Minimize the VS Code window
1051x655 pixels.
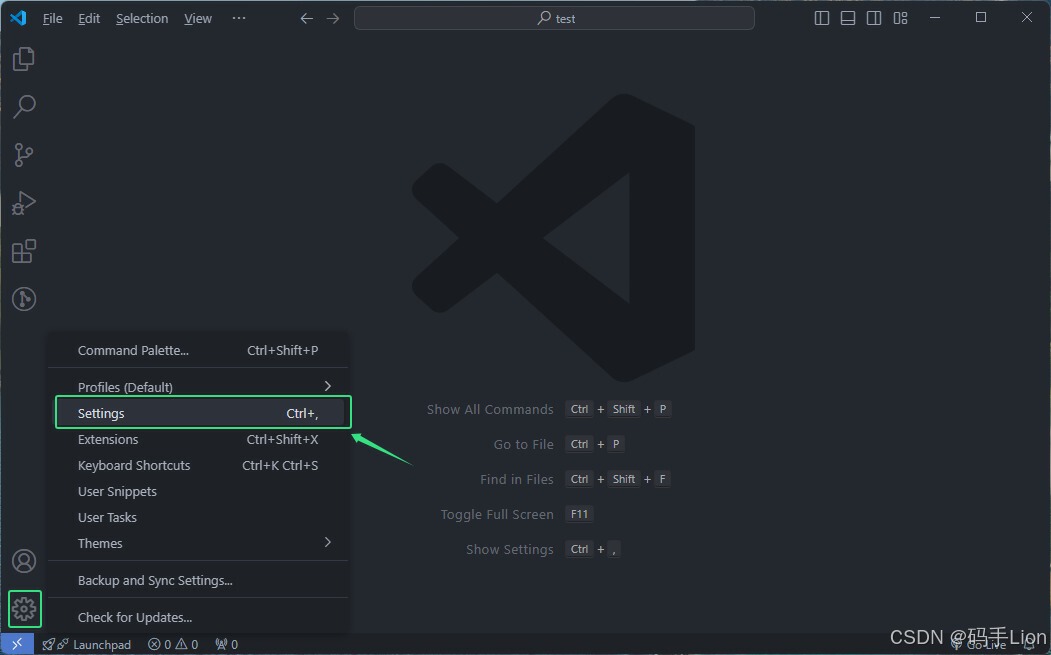[935, 17]
